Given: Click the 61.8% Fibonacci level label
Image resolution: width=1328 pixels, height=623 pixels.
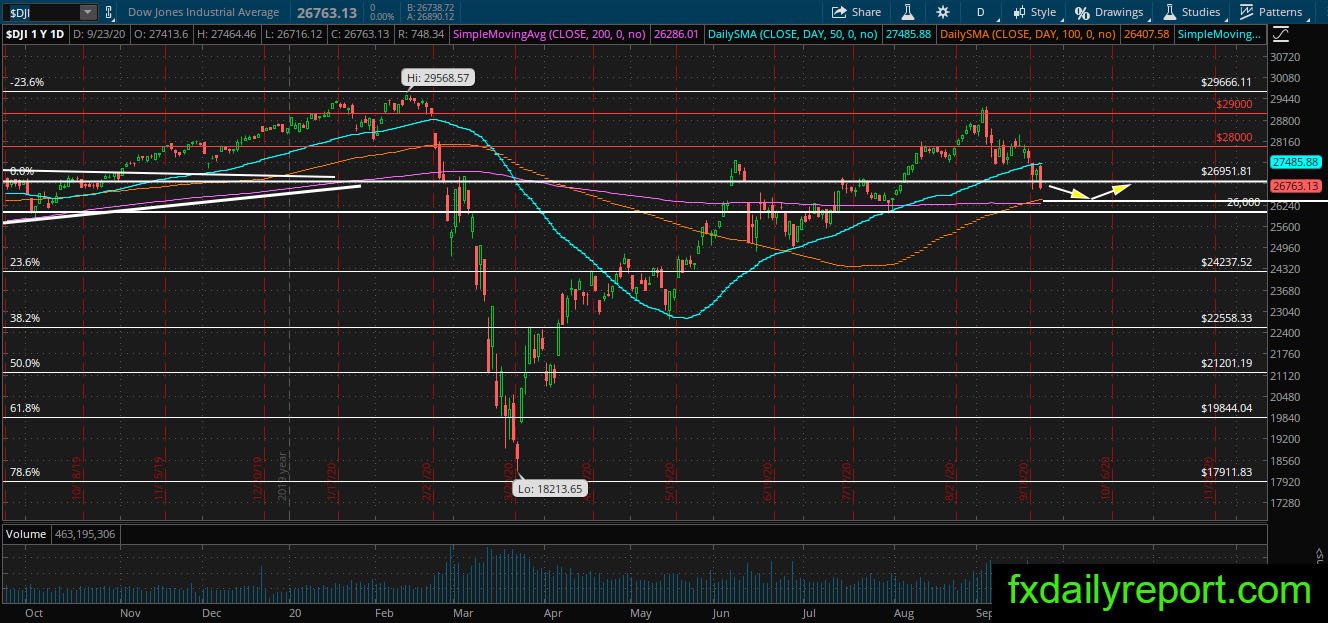Looking at the screenshot, I should (25, 408).
